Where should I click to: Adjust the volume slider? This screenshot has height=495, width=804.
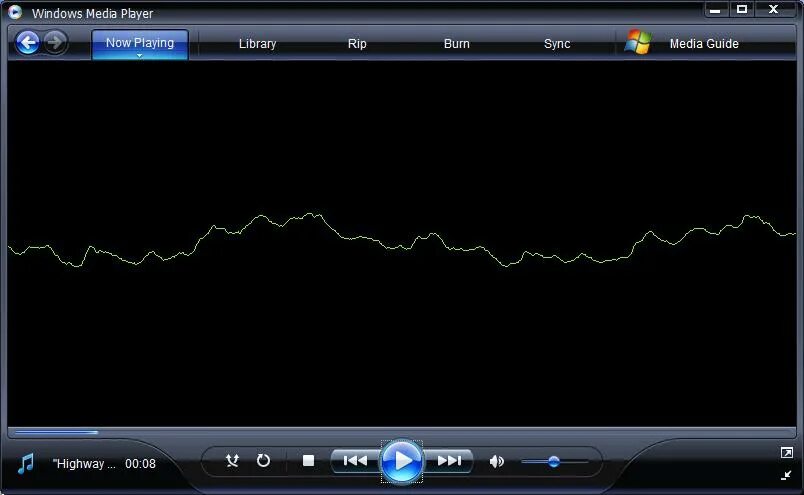click(x=554, y=462)
